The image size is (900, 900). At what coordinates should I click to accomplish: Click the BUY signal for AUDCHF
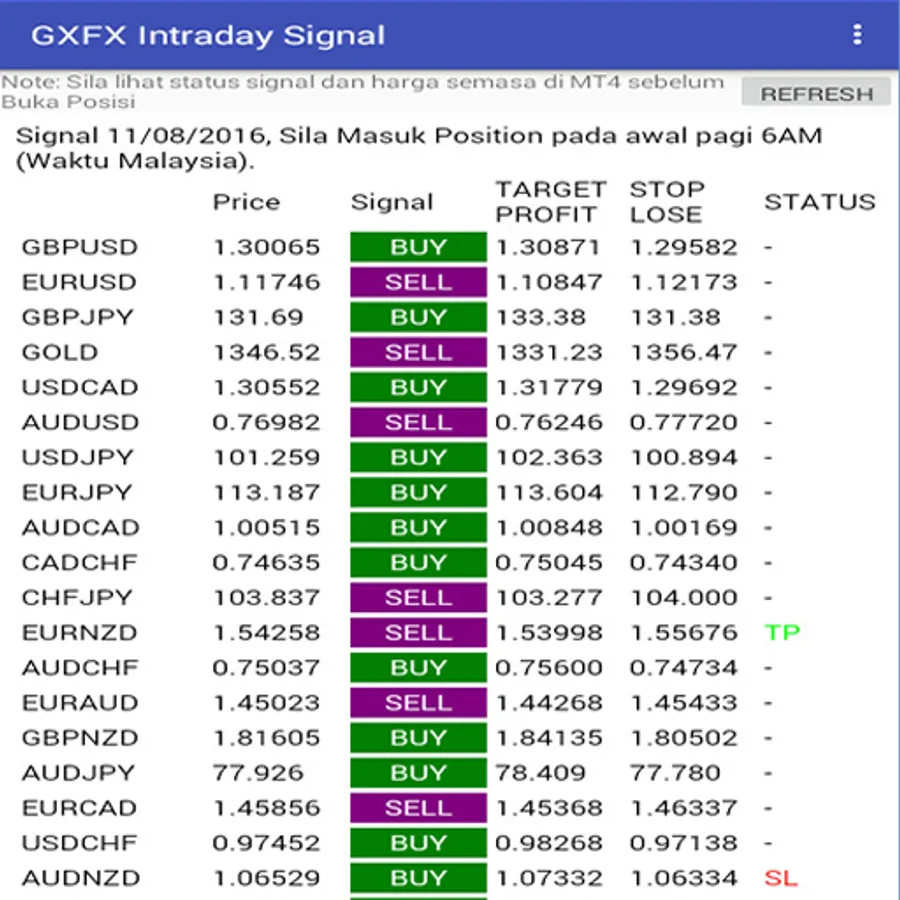(x=418, y=668)
